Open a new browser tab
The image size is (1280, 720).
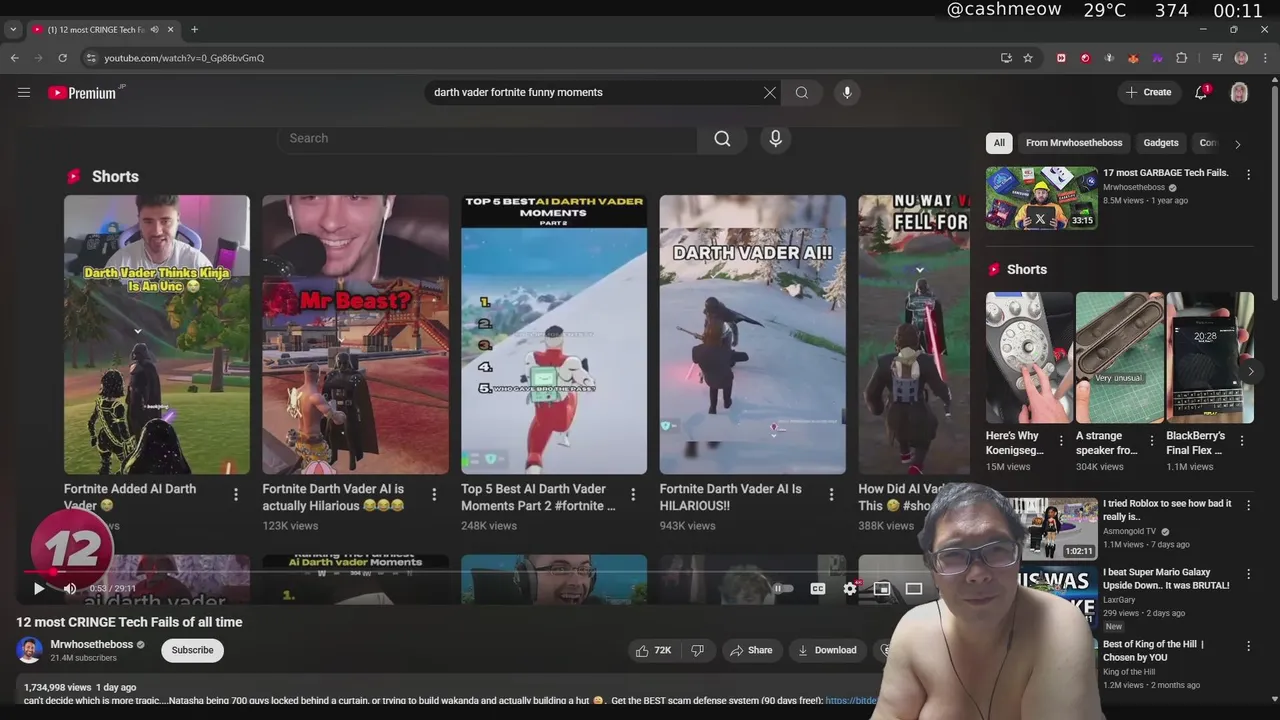194,29
